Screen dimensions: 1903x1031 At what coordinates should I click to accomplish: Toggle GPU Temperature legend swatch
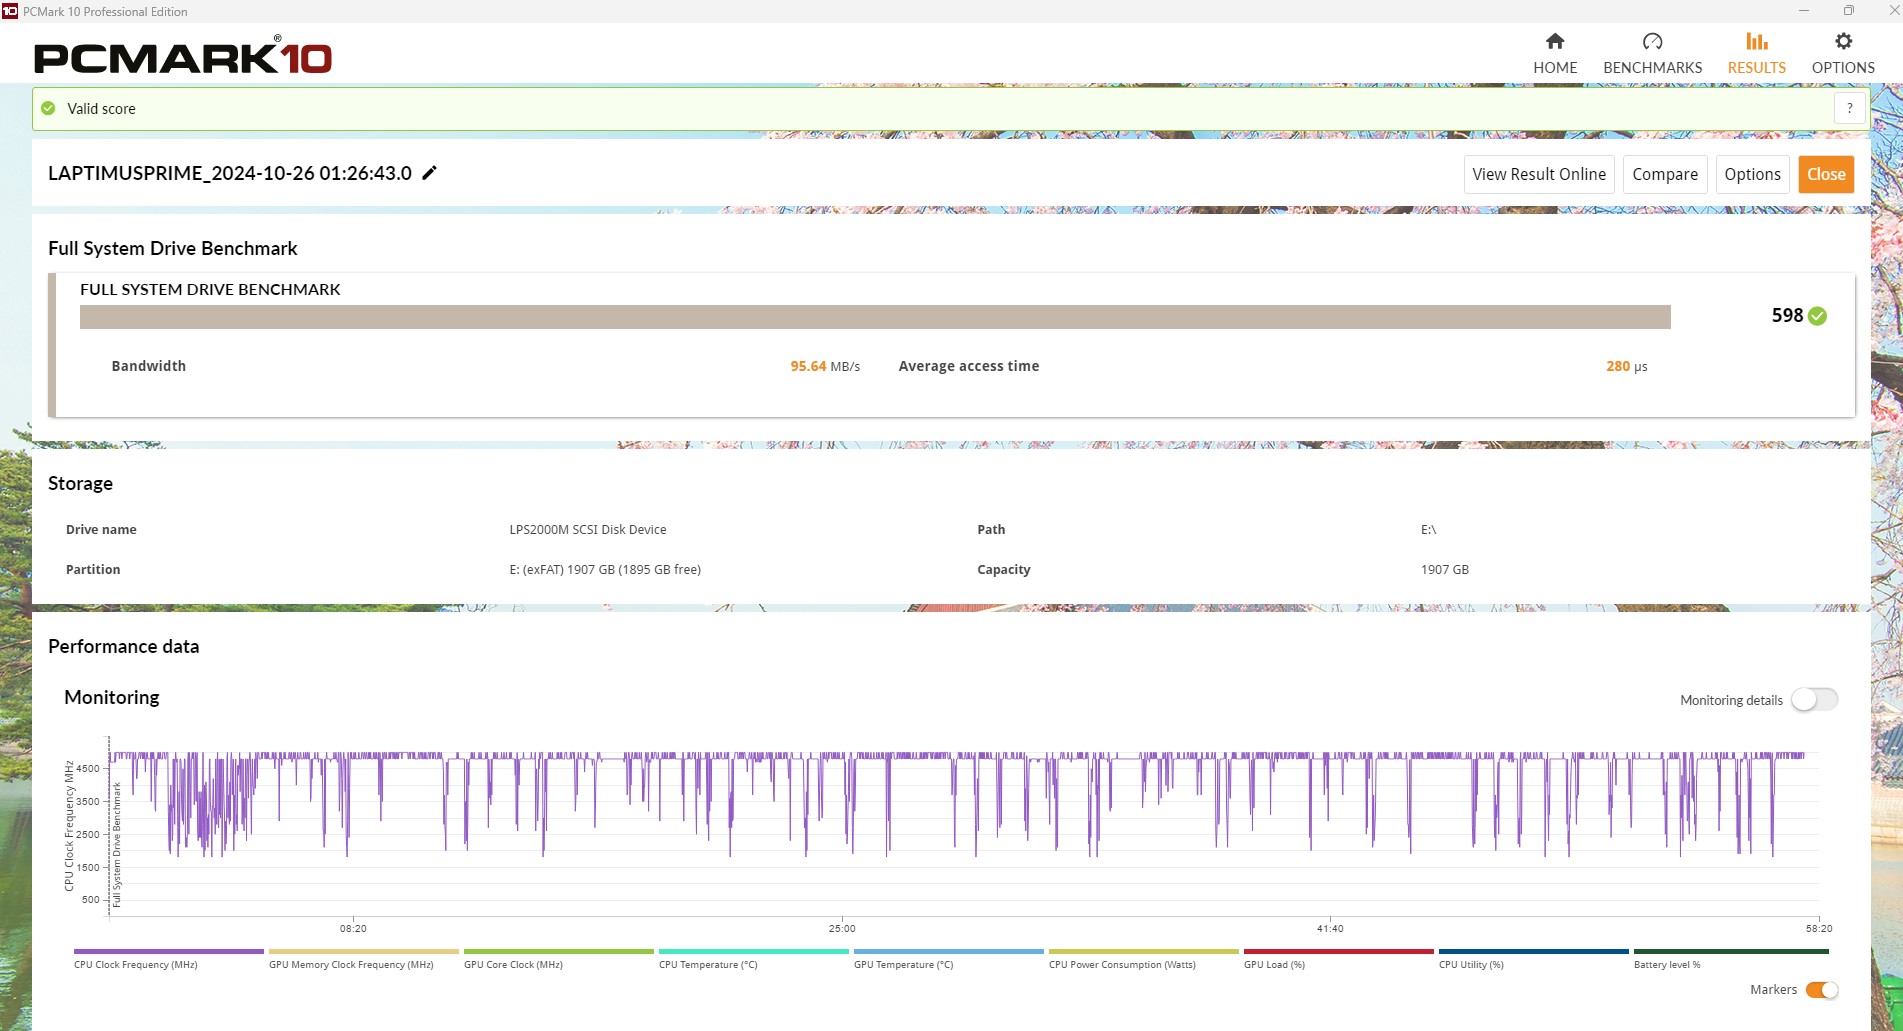(x=949, y=952)
